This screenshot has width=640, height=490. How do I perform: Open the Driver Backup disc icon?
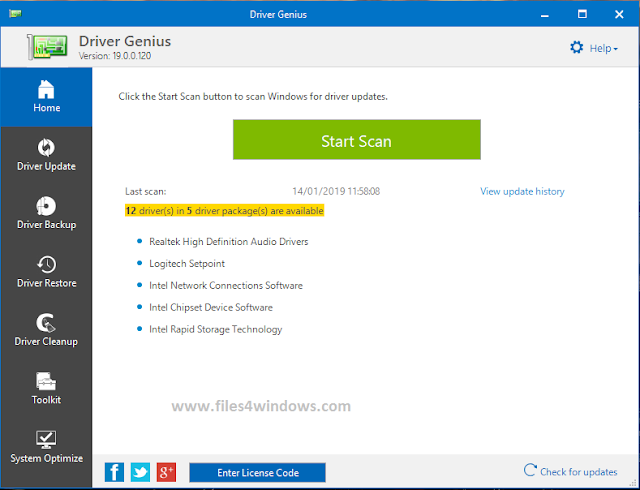tap(46, 206)
